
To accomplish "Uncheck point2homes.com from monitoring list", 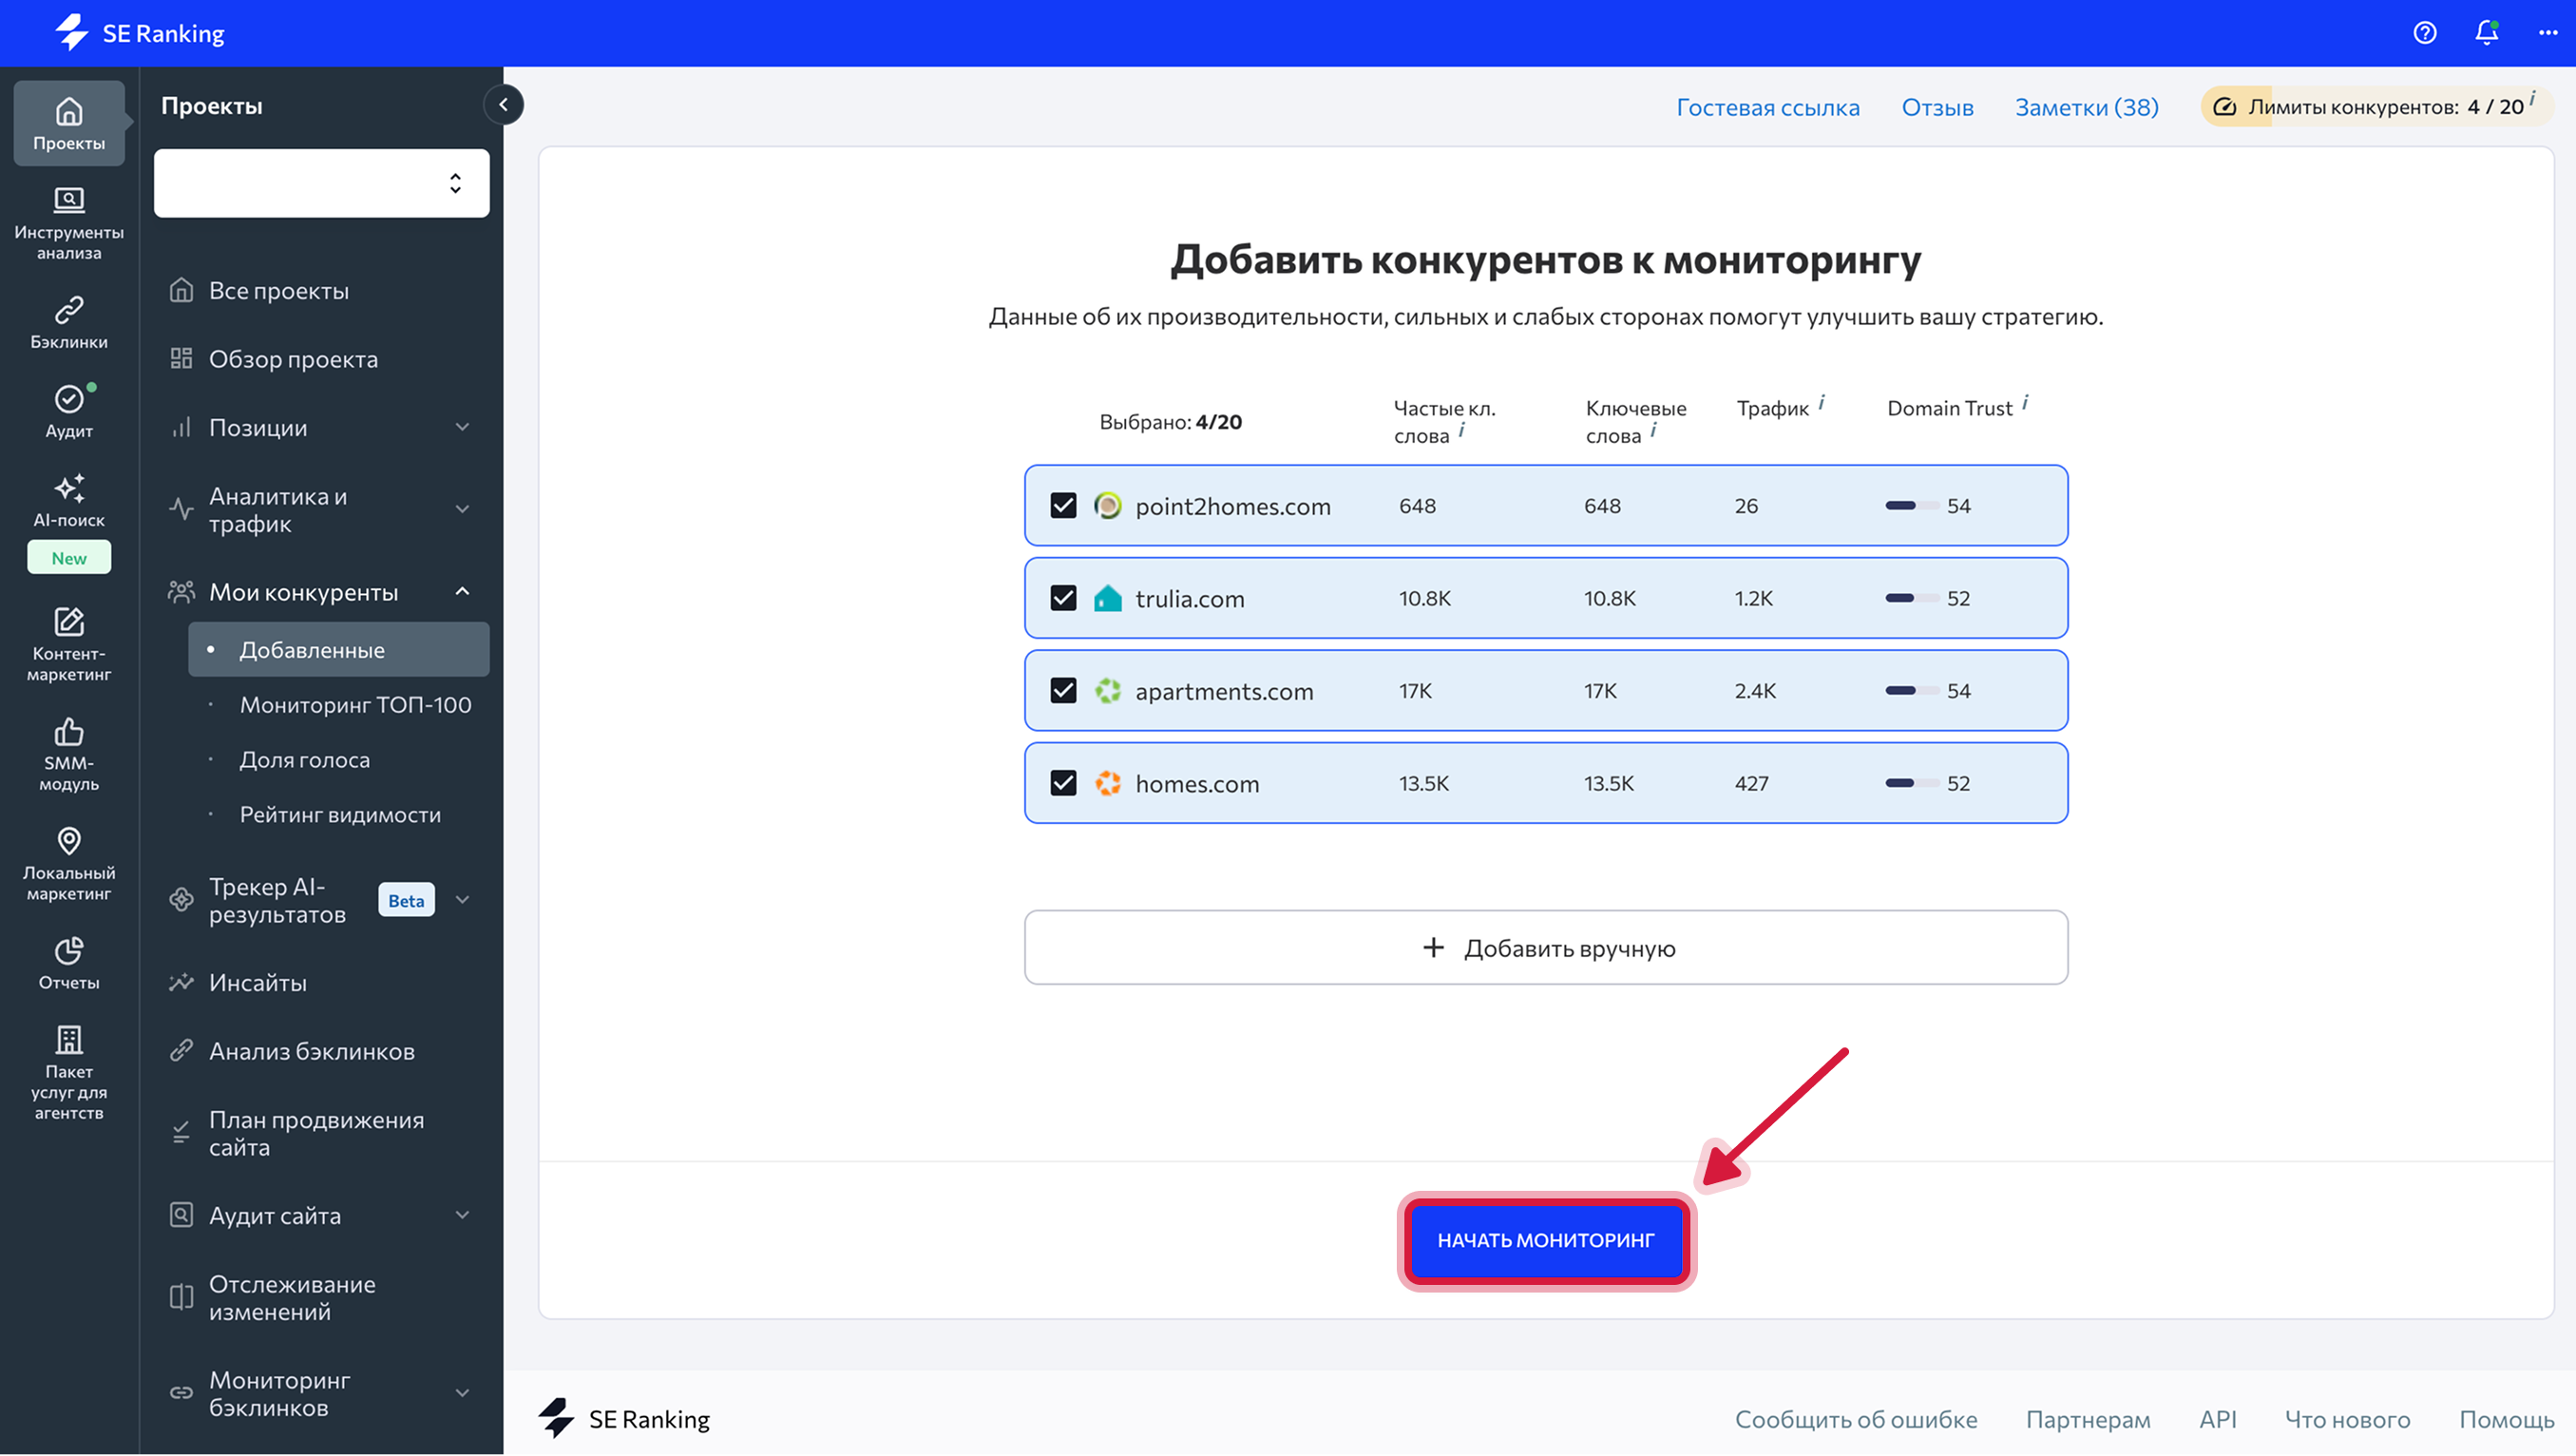I will click(x=1063, y=506).
